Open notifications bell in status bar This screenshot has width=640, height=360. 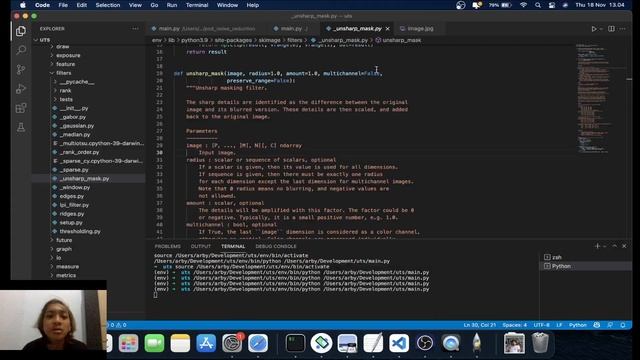[623, 325]
